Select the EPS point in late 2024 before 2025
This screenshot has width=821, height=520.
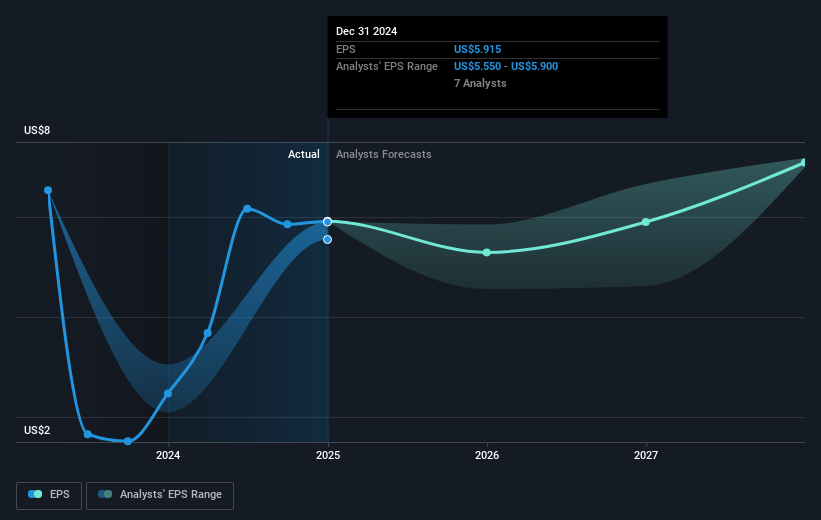point(287,224)
